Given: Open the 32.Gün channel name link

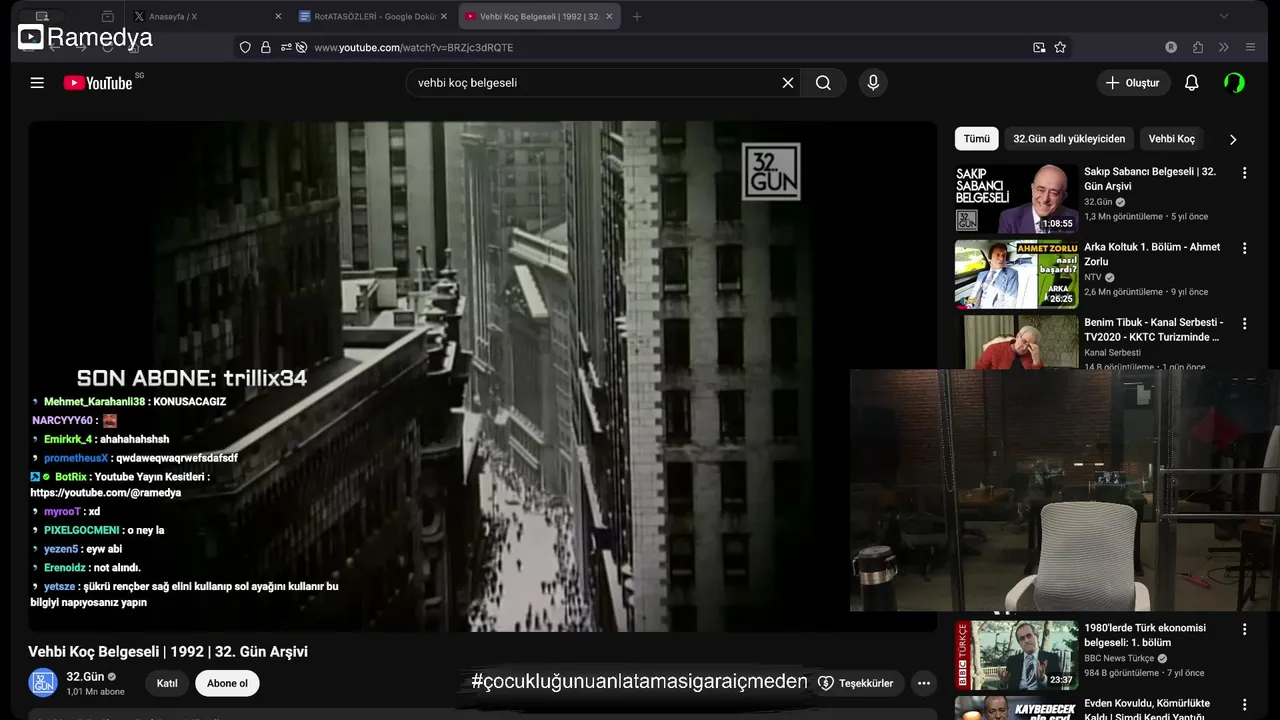Looking at the screenshot, I should [85, 677].
